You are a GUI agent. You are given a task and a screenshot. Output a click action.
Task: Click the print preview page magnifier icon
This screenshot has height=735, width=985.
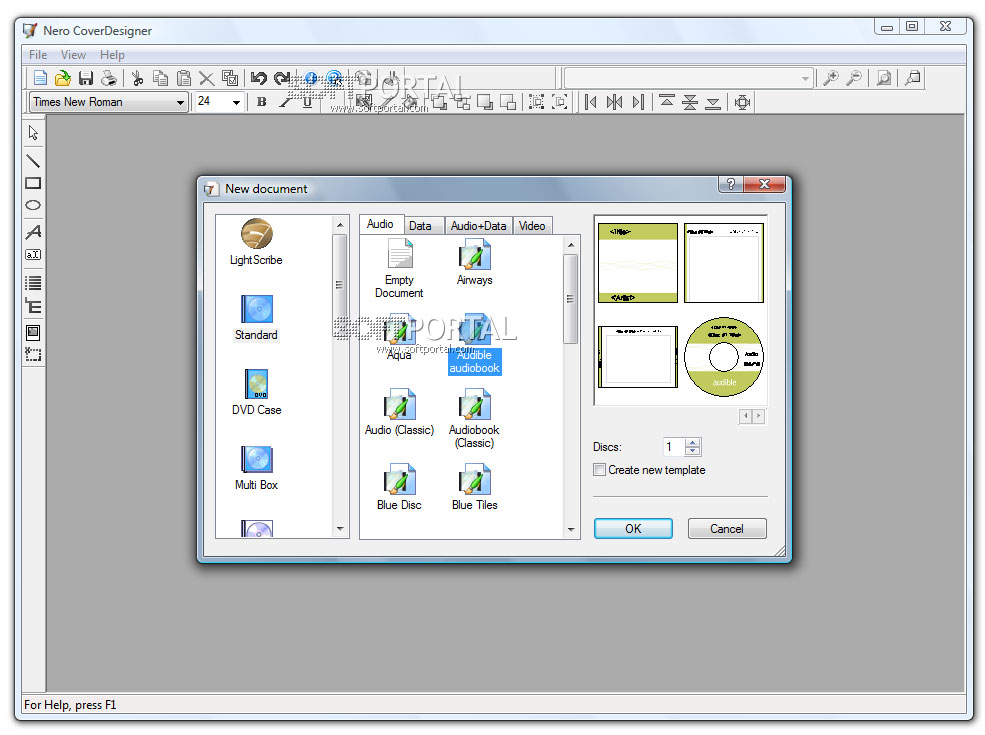click(x=883, y=78)
